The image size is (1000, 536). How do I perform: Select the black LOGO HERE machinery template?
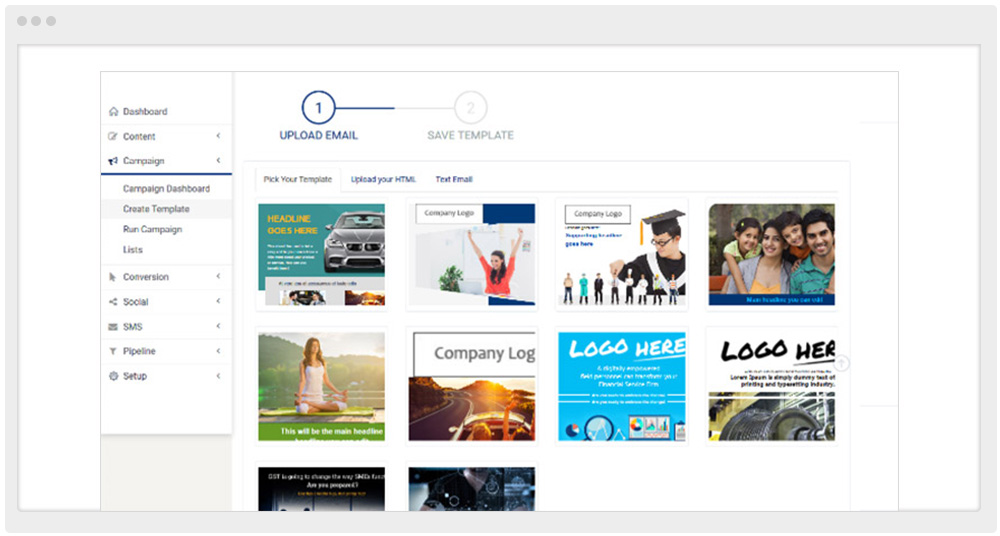[x=772, y=386]
